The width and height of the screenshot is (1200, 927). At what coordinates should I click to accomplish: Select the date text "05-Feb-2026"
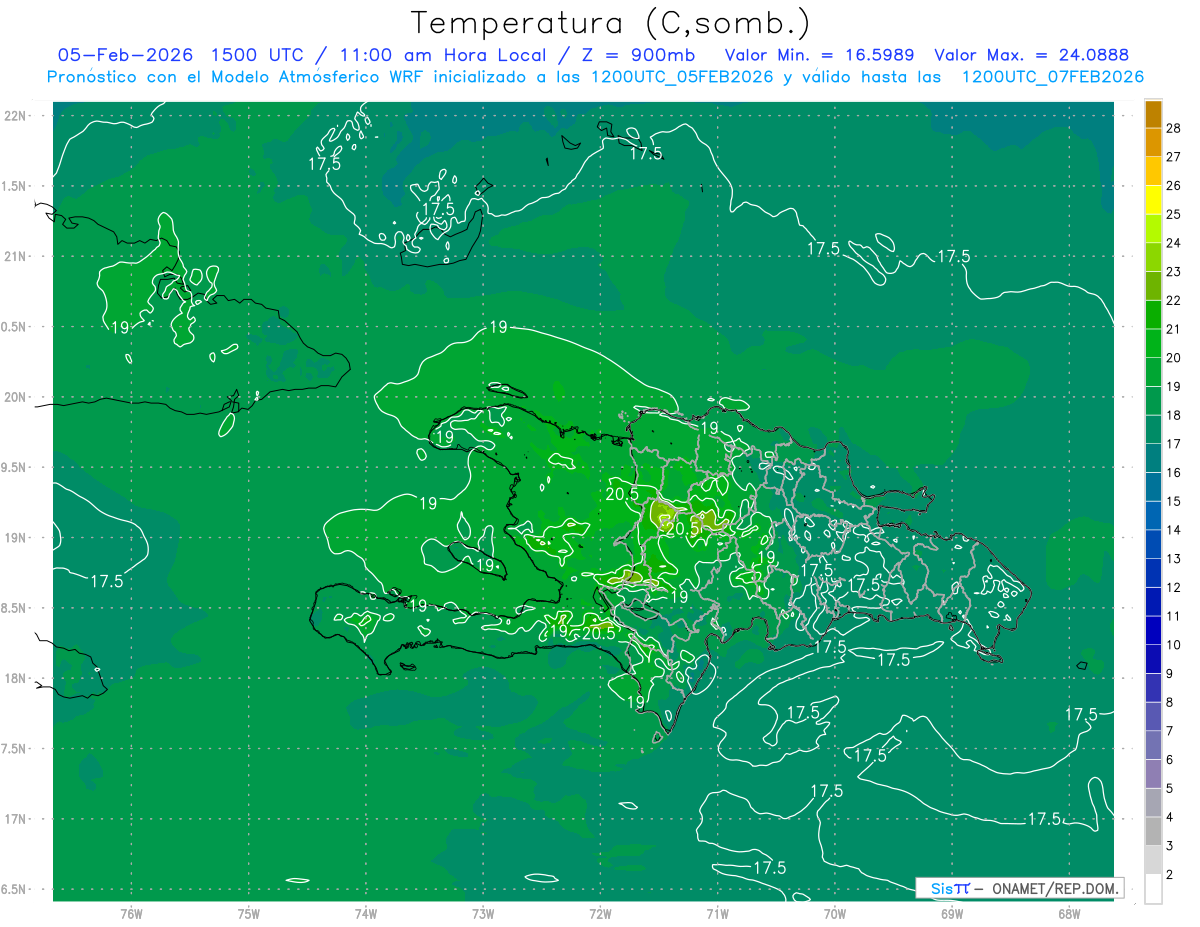pyautogui.click(x=125, y=55)
